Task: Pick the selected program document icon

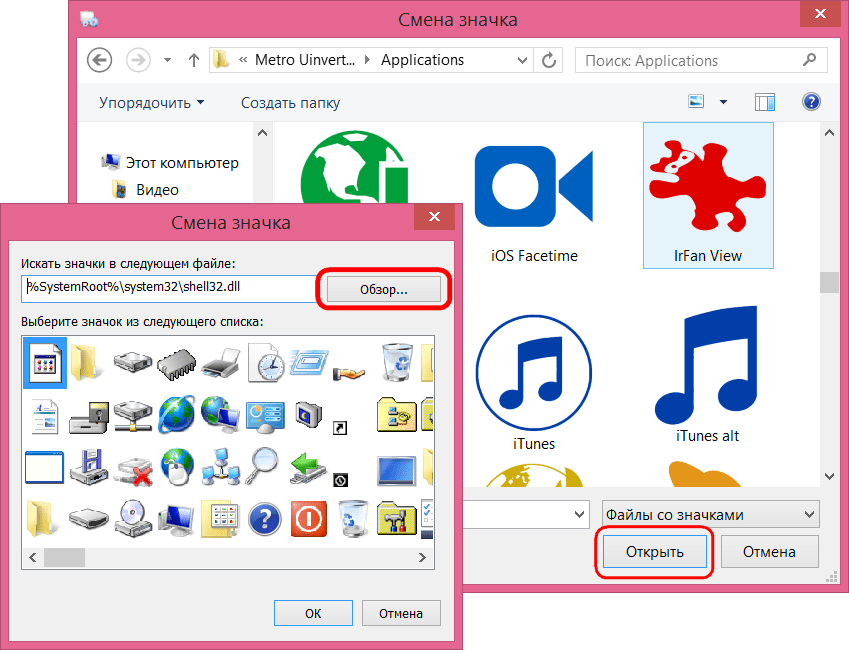Action: click(x=45, y=363)
